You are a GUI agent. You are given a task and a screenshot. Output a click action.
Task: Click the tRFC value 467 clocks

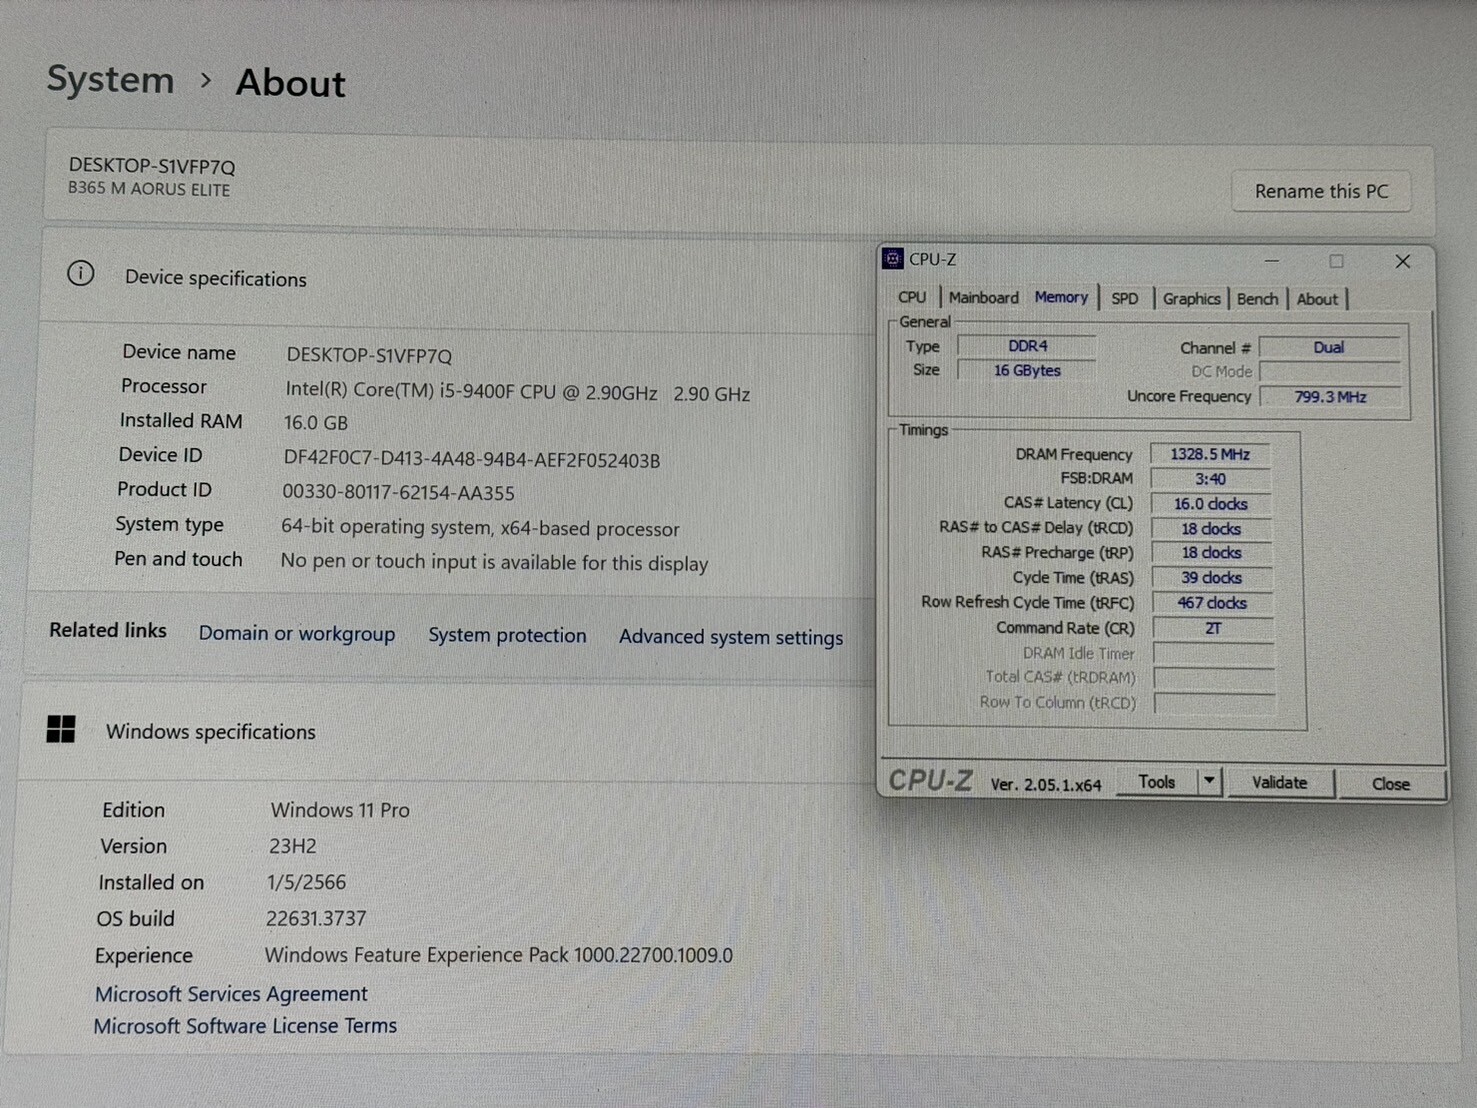(1212, 603)
